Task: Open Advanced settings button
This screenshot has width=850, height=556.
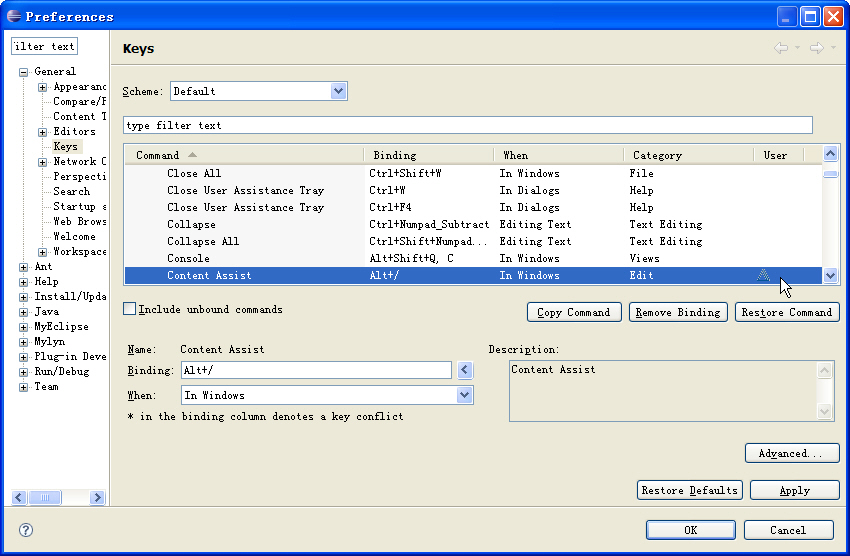Action: (792, 453)
